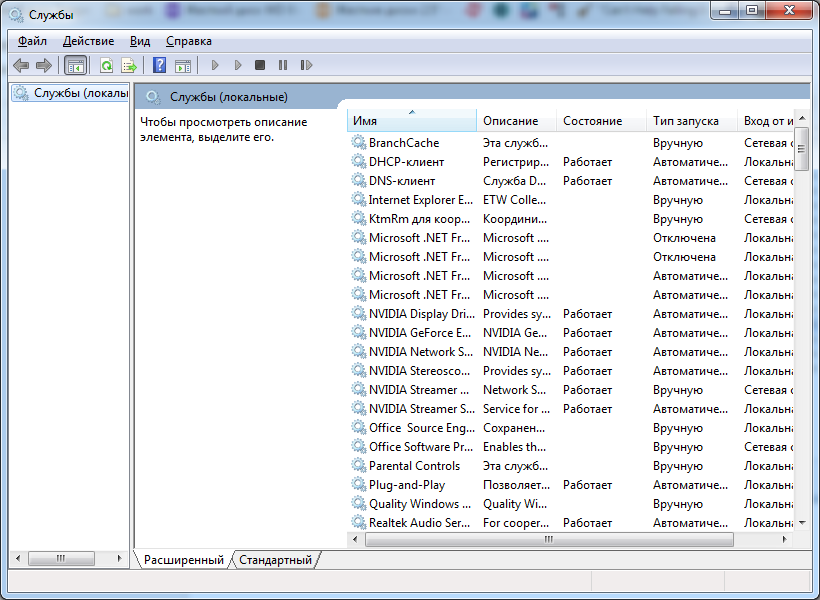Click the Export list toolbar icon
820x600 pixels.
click(x=128, y=65)
